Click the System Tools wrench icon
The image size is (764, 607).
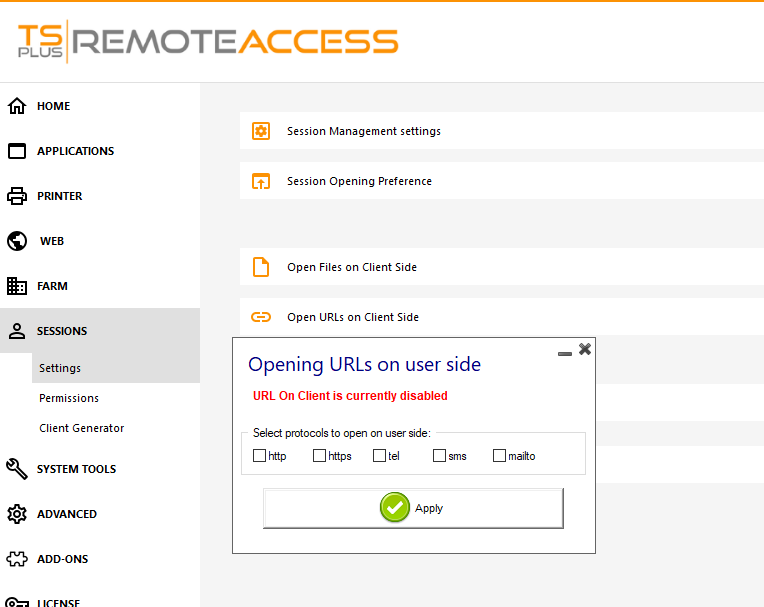(x=17, y=469)
